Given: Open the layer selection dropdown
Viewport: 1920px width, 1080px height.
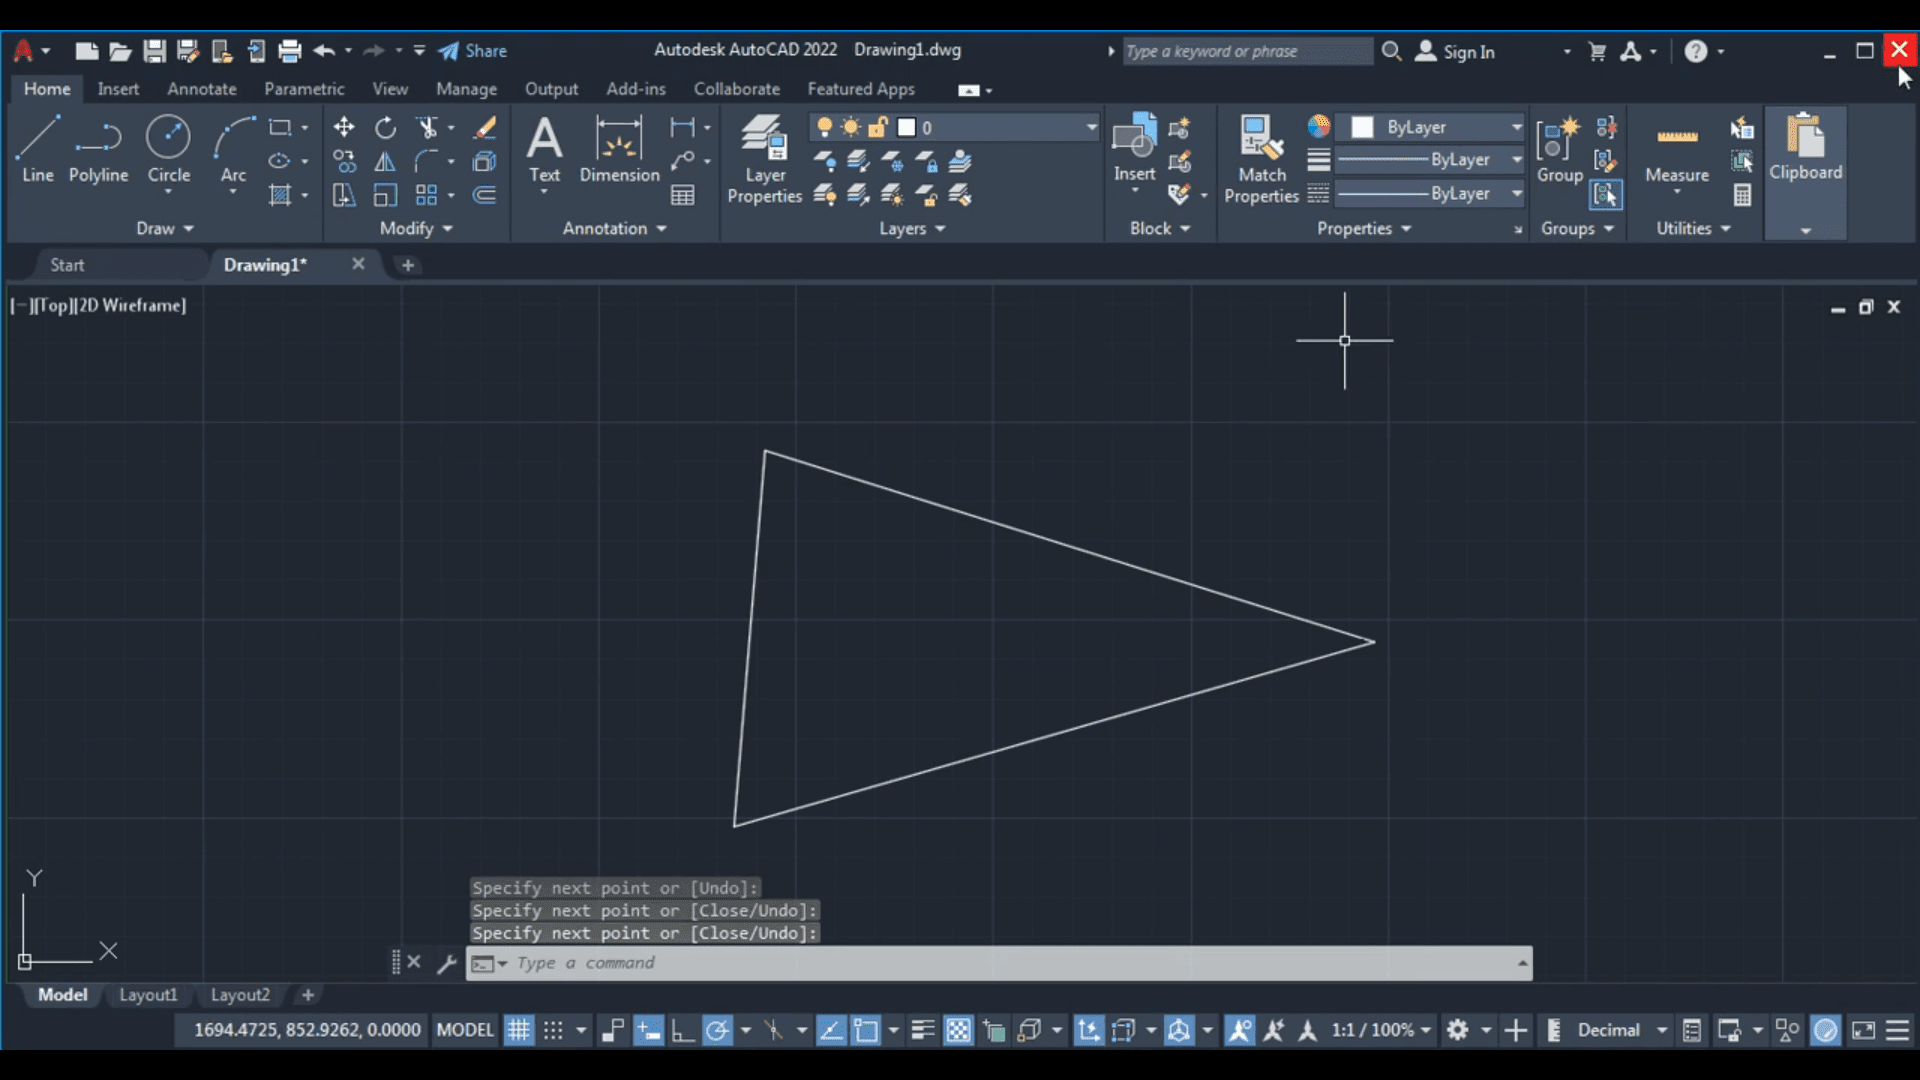Looking at the screenshot, I should coord(1091,127).
